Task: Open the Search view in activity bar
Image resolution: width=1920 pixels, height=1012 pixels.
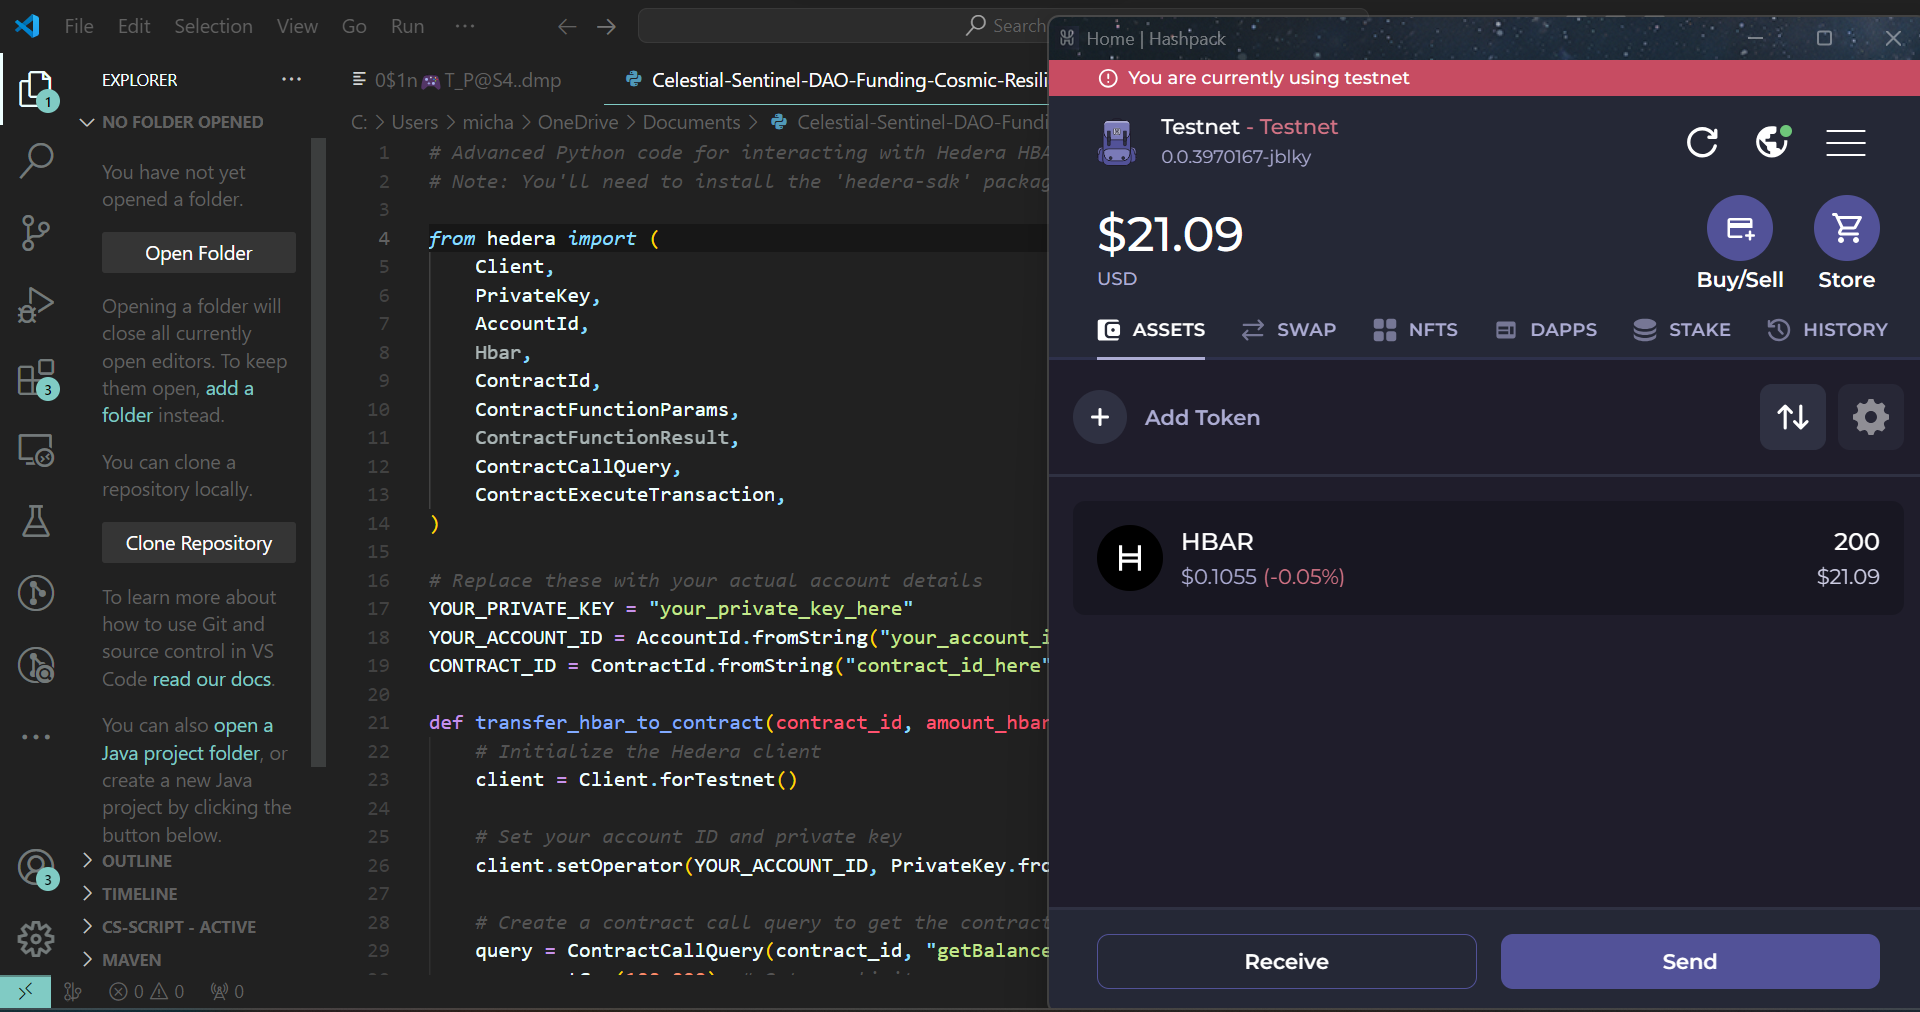Action: pos(36,160)
